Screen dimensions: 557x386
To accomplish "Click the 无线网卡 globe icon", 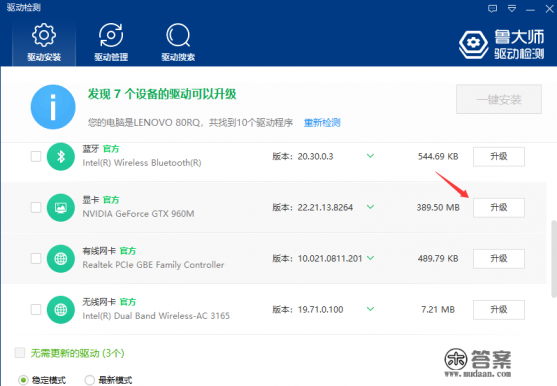I will [61, 310].
